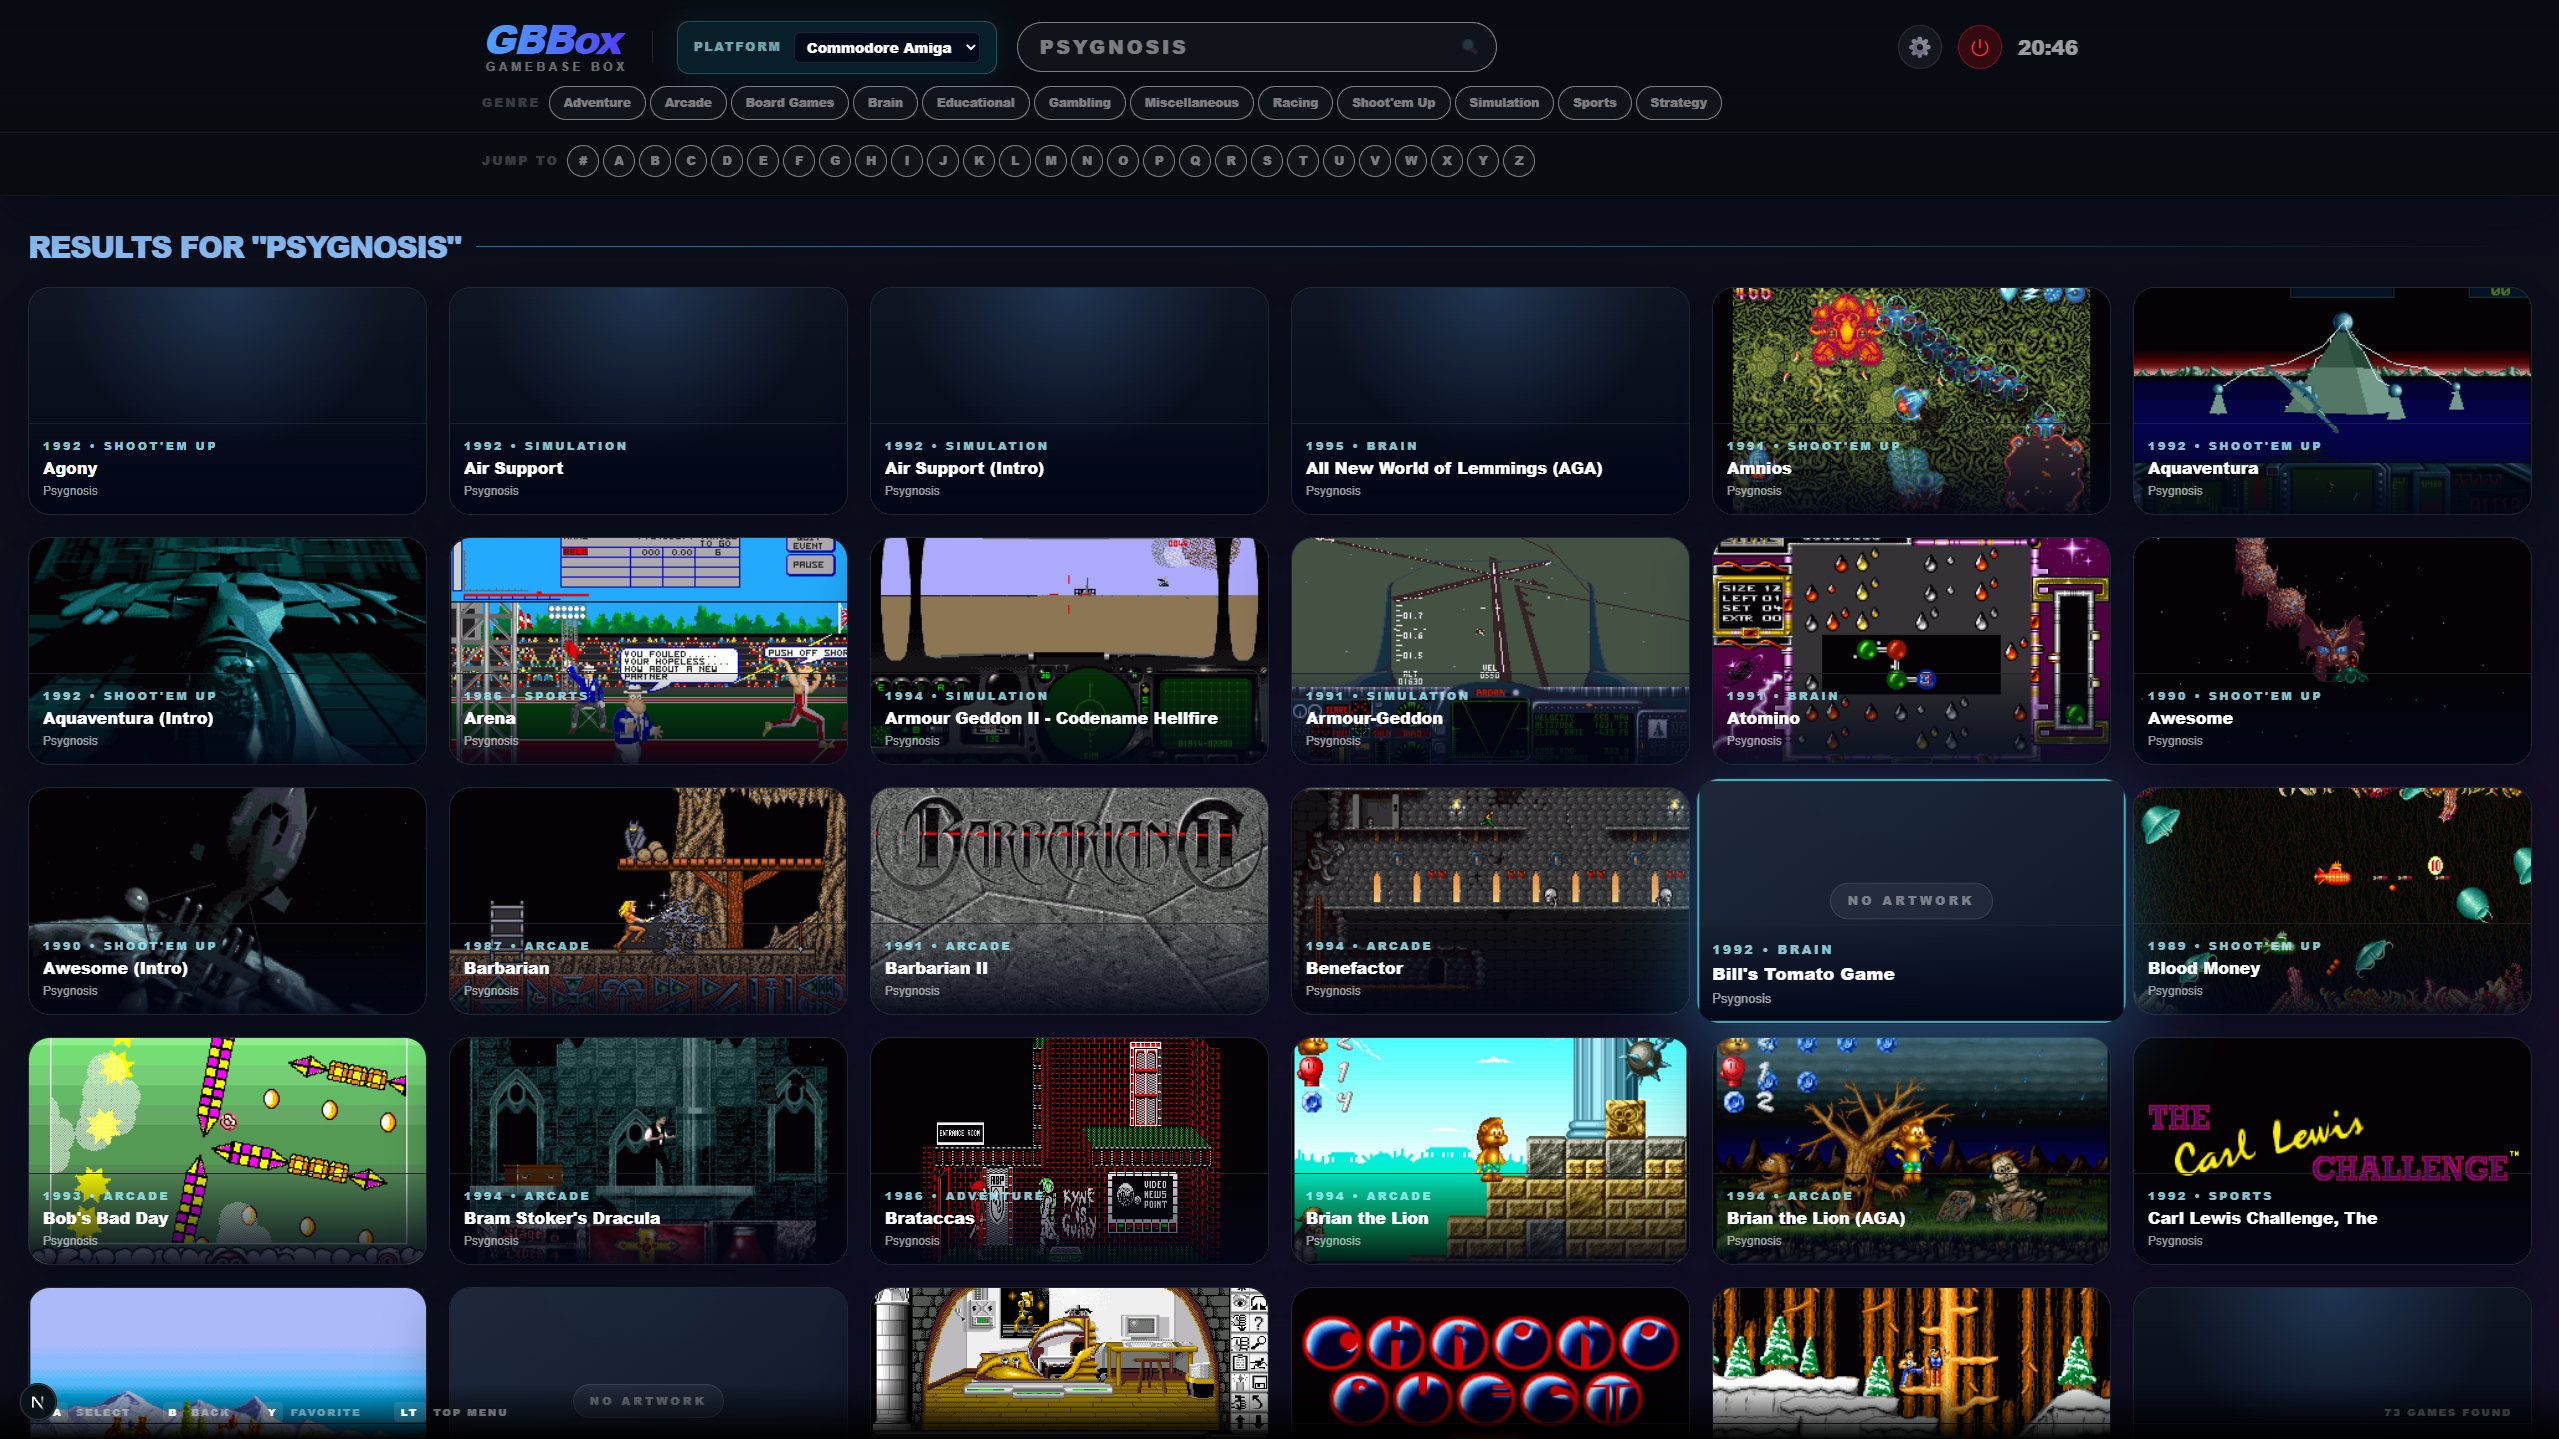The width and height of the screenshot is (2559, 1439).
Task: Select the Strategy genre chip
Action: [1678, 103]
